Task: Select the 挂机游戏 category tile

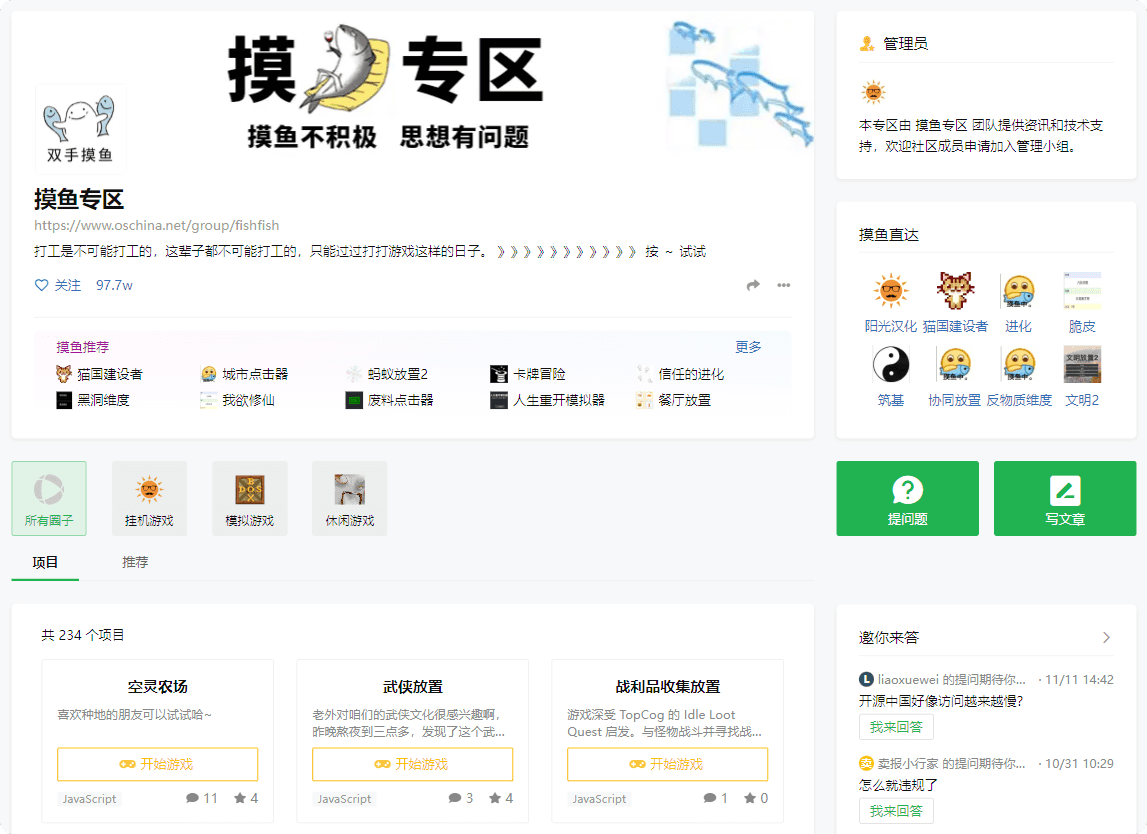Action: 149,498
